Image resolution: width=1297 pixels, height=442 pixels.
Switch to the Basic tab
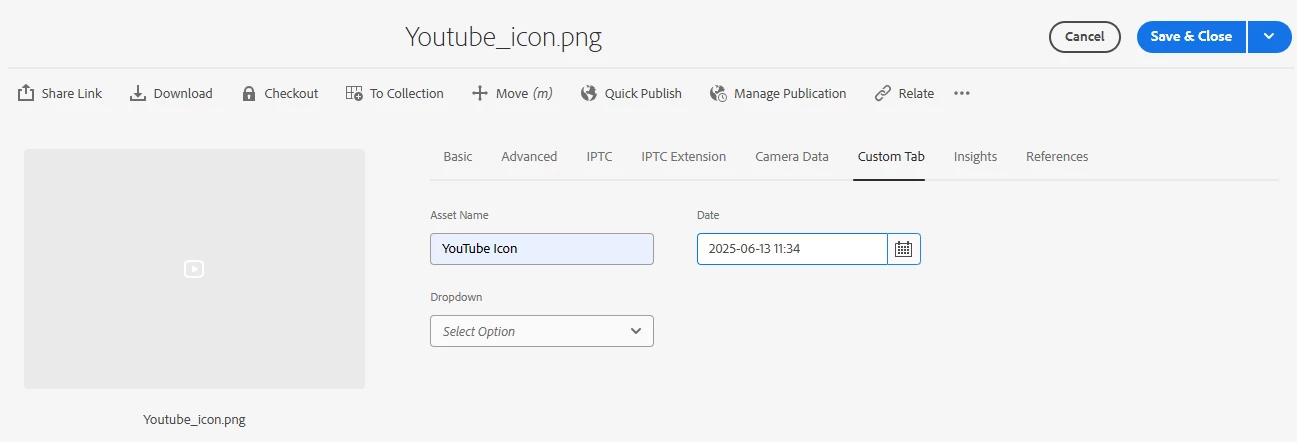pos(458,156)
